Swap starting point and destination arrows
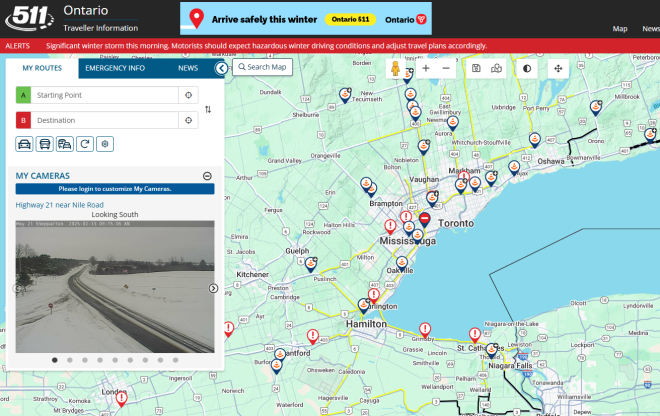The image size is (660, 416). coord(208,109)
